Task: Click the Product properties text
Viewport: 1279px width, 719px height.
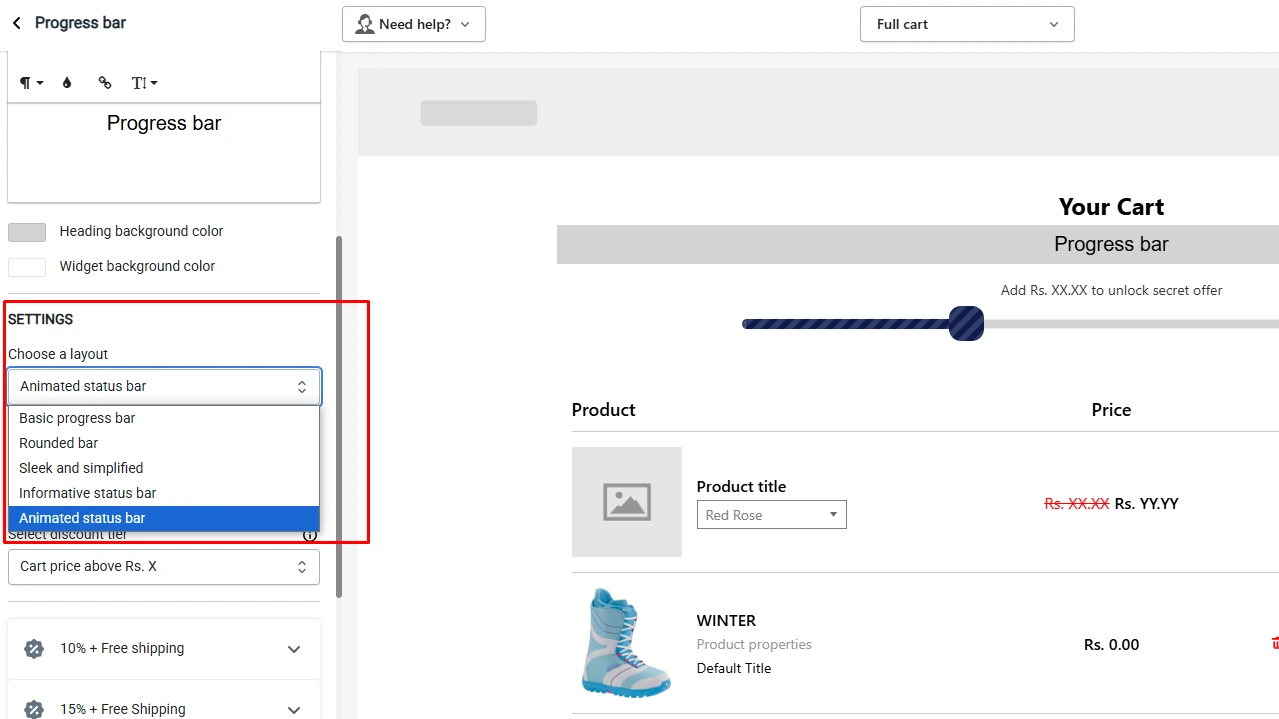Action: click(x=754, y=644)
